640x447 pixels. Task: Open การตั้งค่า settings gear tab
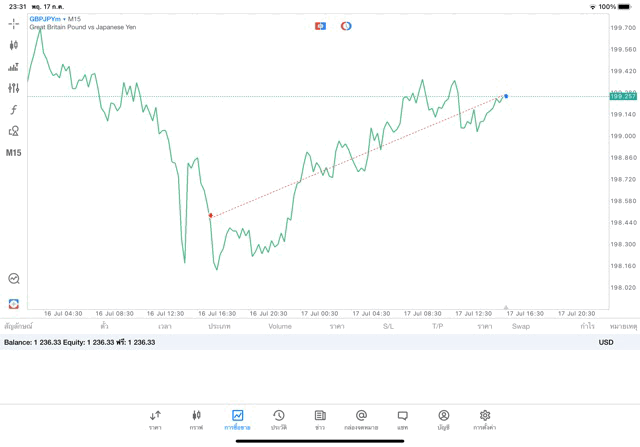pos(485,420)
